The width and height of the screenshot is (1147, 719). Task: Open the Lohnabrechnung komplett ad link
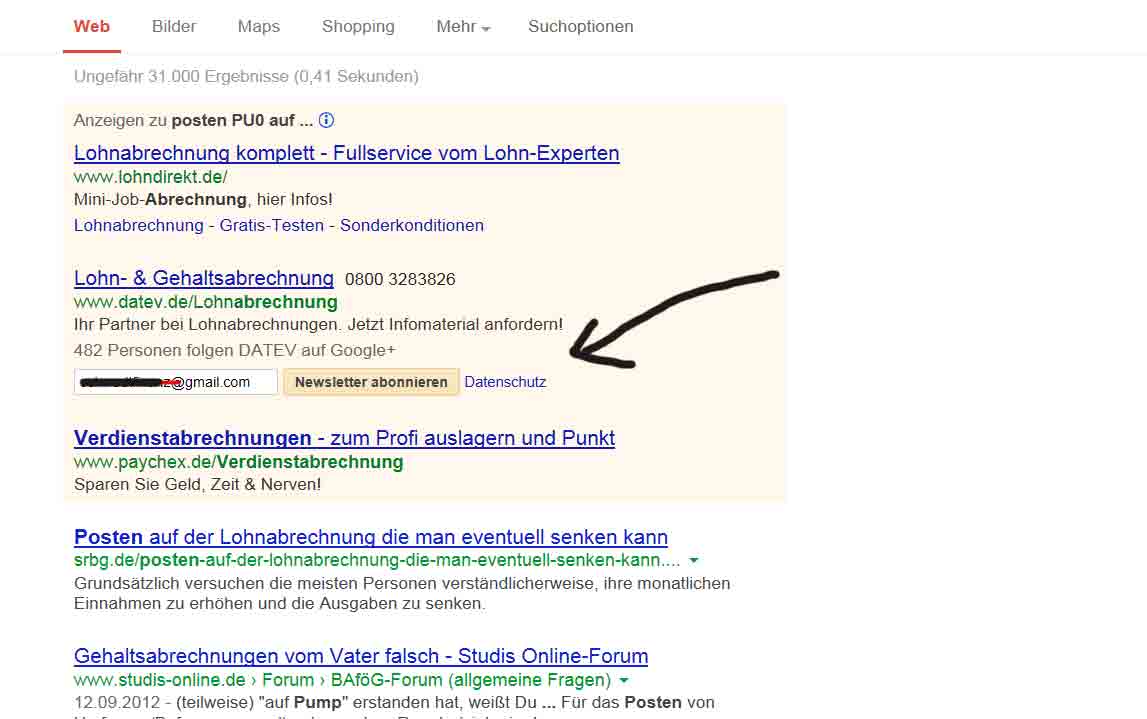tap(347, 153)
